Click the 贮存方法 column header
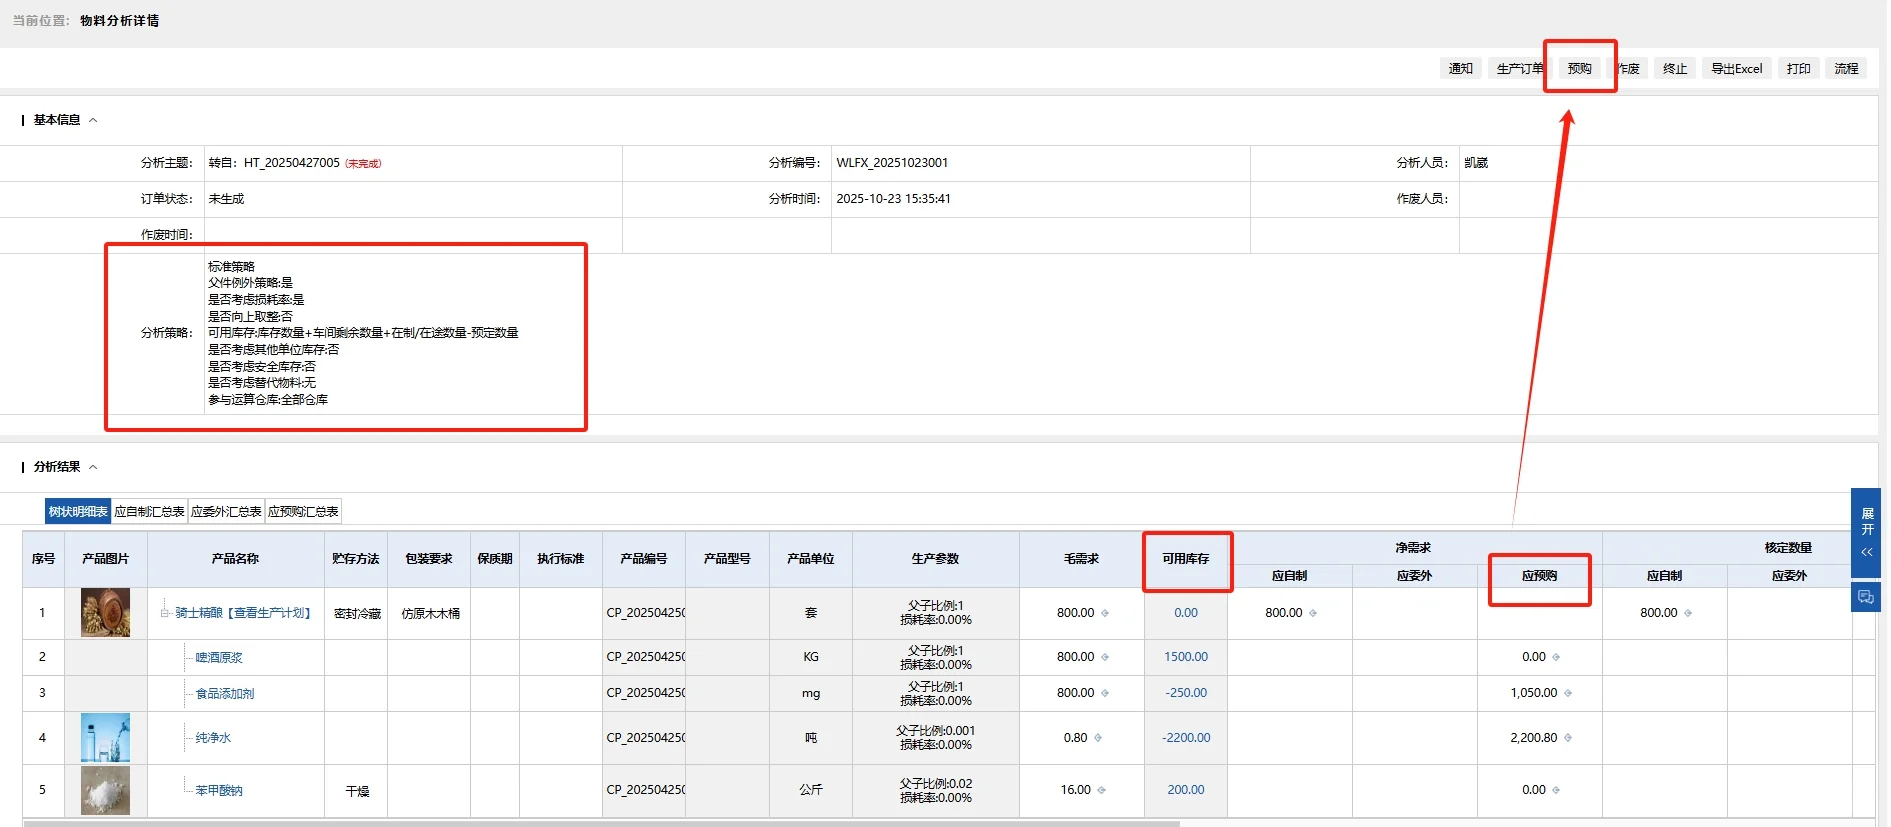1891x827 pixels. 356,559
